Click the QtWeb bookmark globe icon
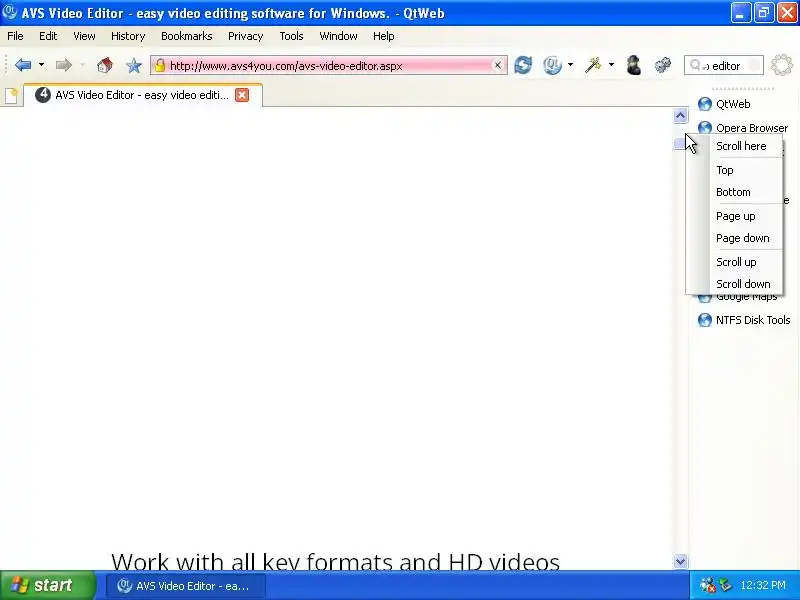 705,104
